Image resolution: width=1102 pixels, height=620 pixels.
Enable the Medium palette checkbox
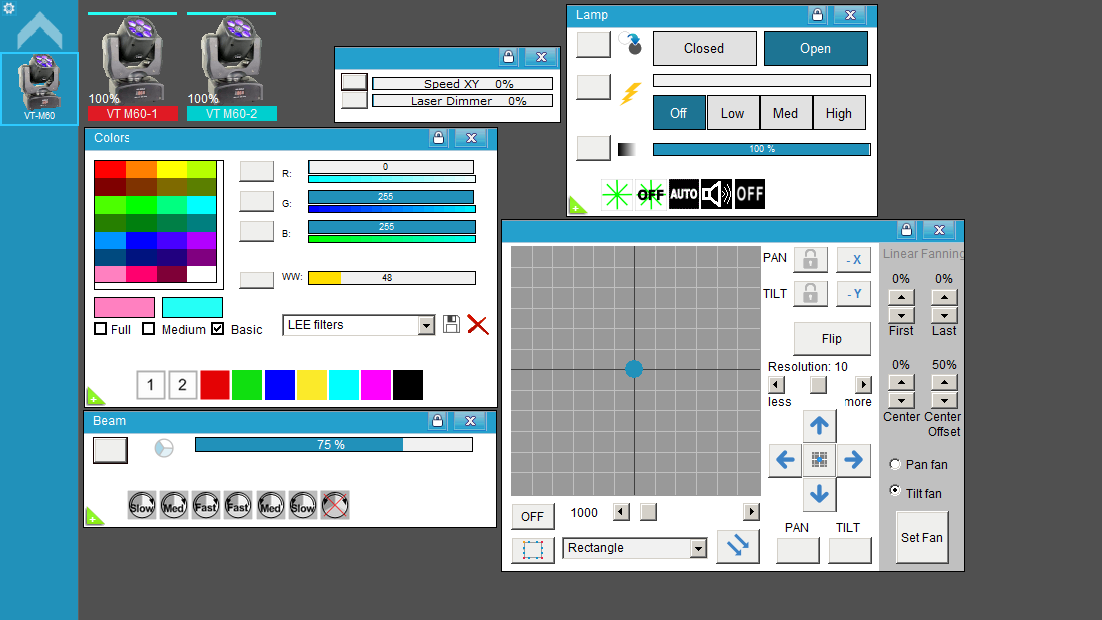click(148, 329)
